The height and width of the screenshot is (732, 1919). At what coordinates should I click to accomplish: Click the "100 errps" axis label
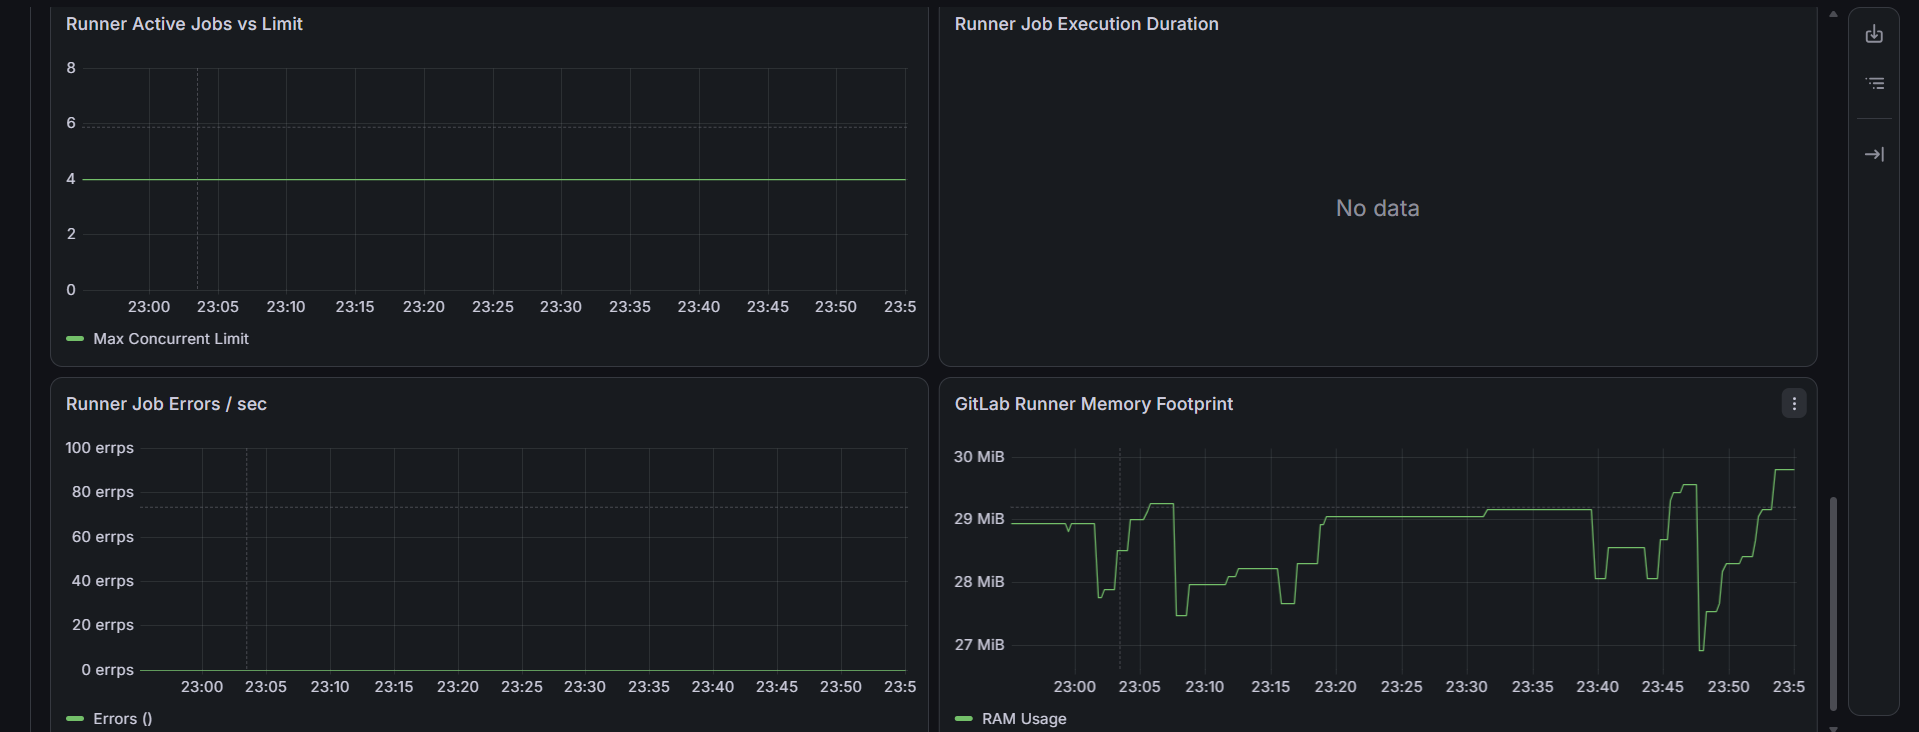pos(100,448)
